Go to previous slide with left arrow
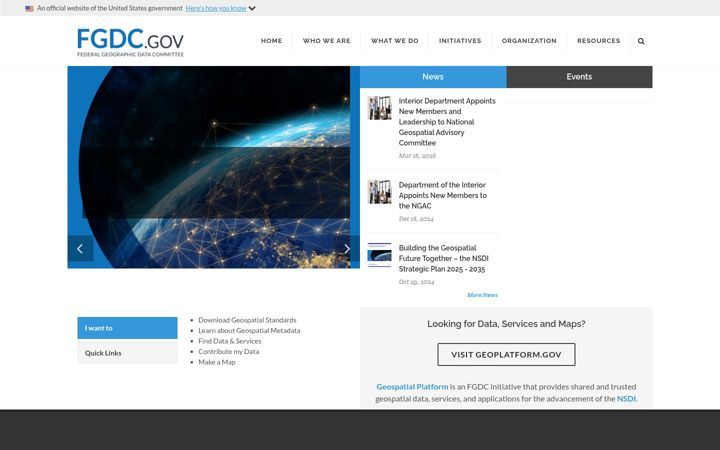 click(80, 248)
